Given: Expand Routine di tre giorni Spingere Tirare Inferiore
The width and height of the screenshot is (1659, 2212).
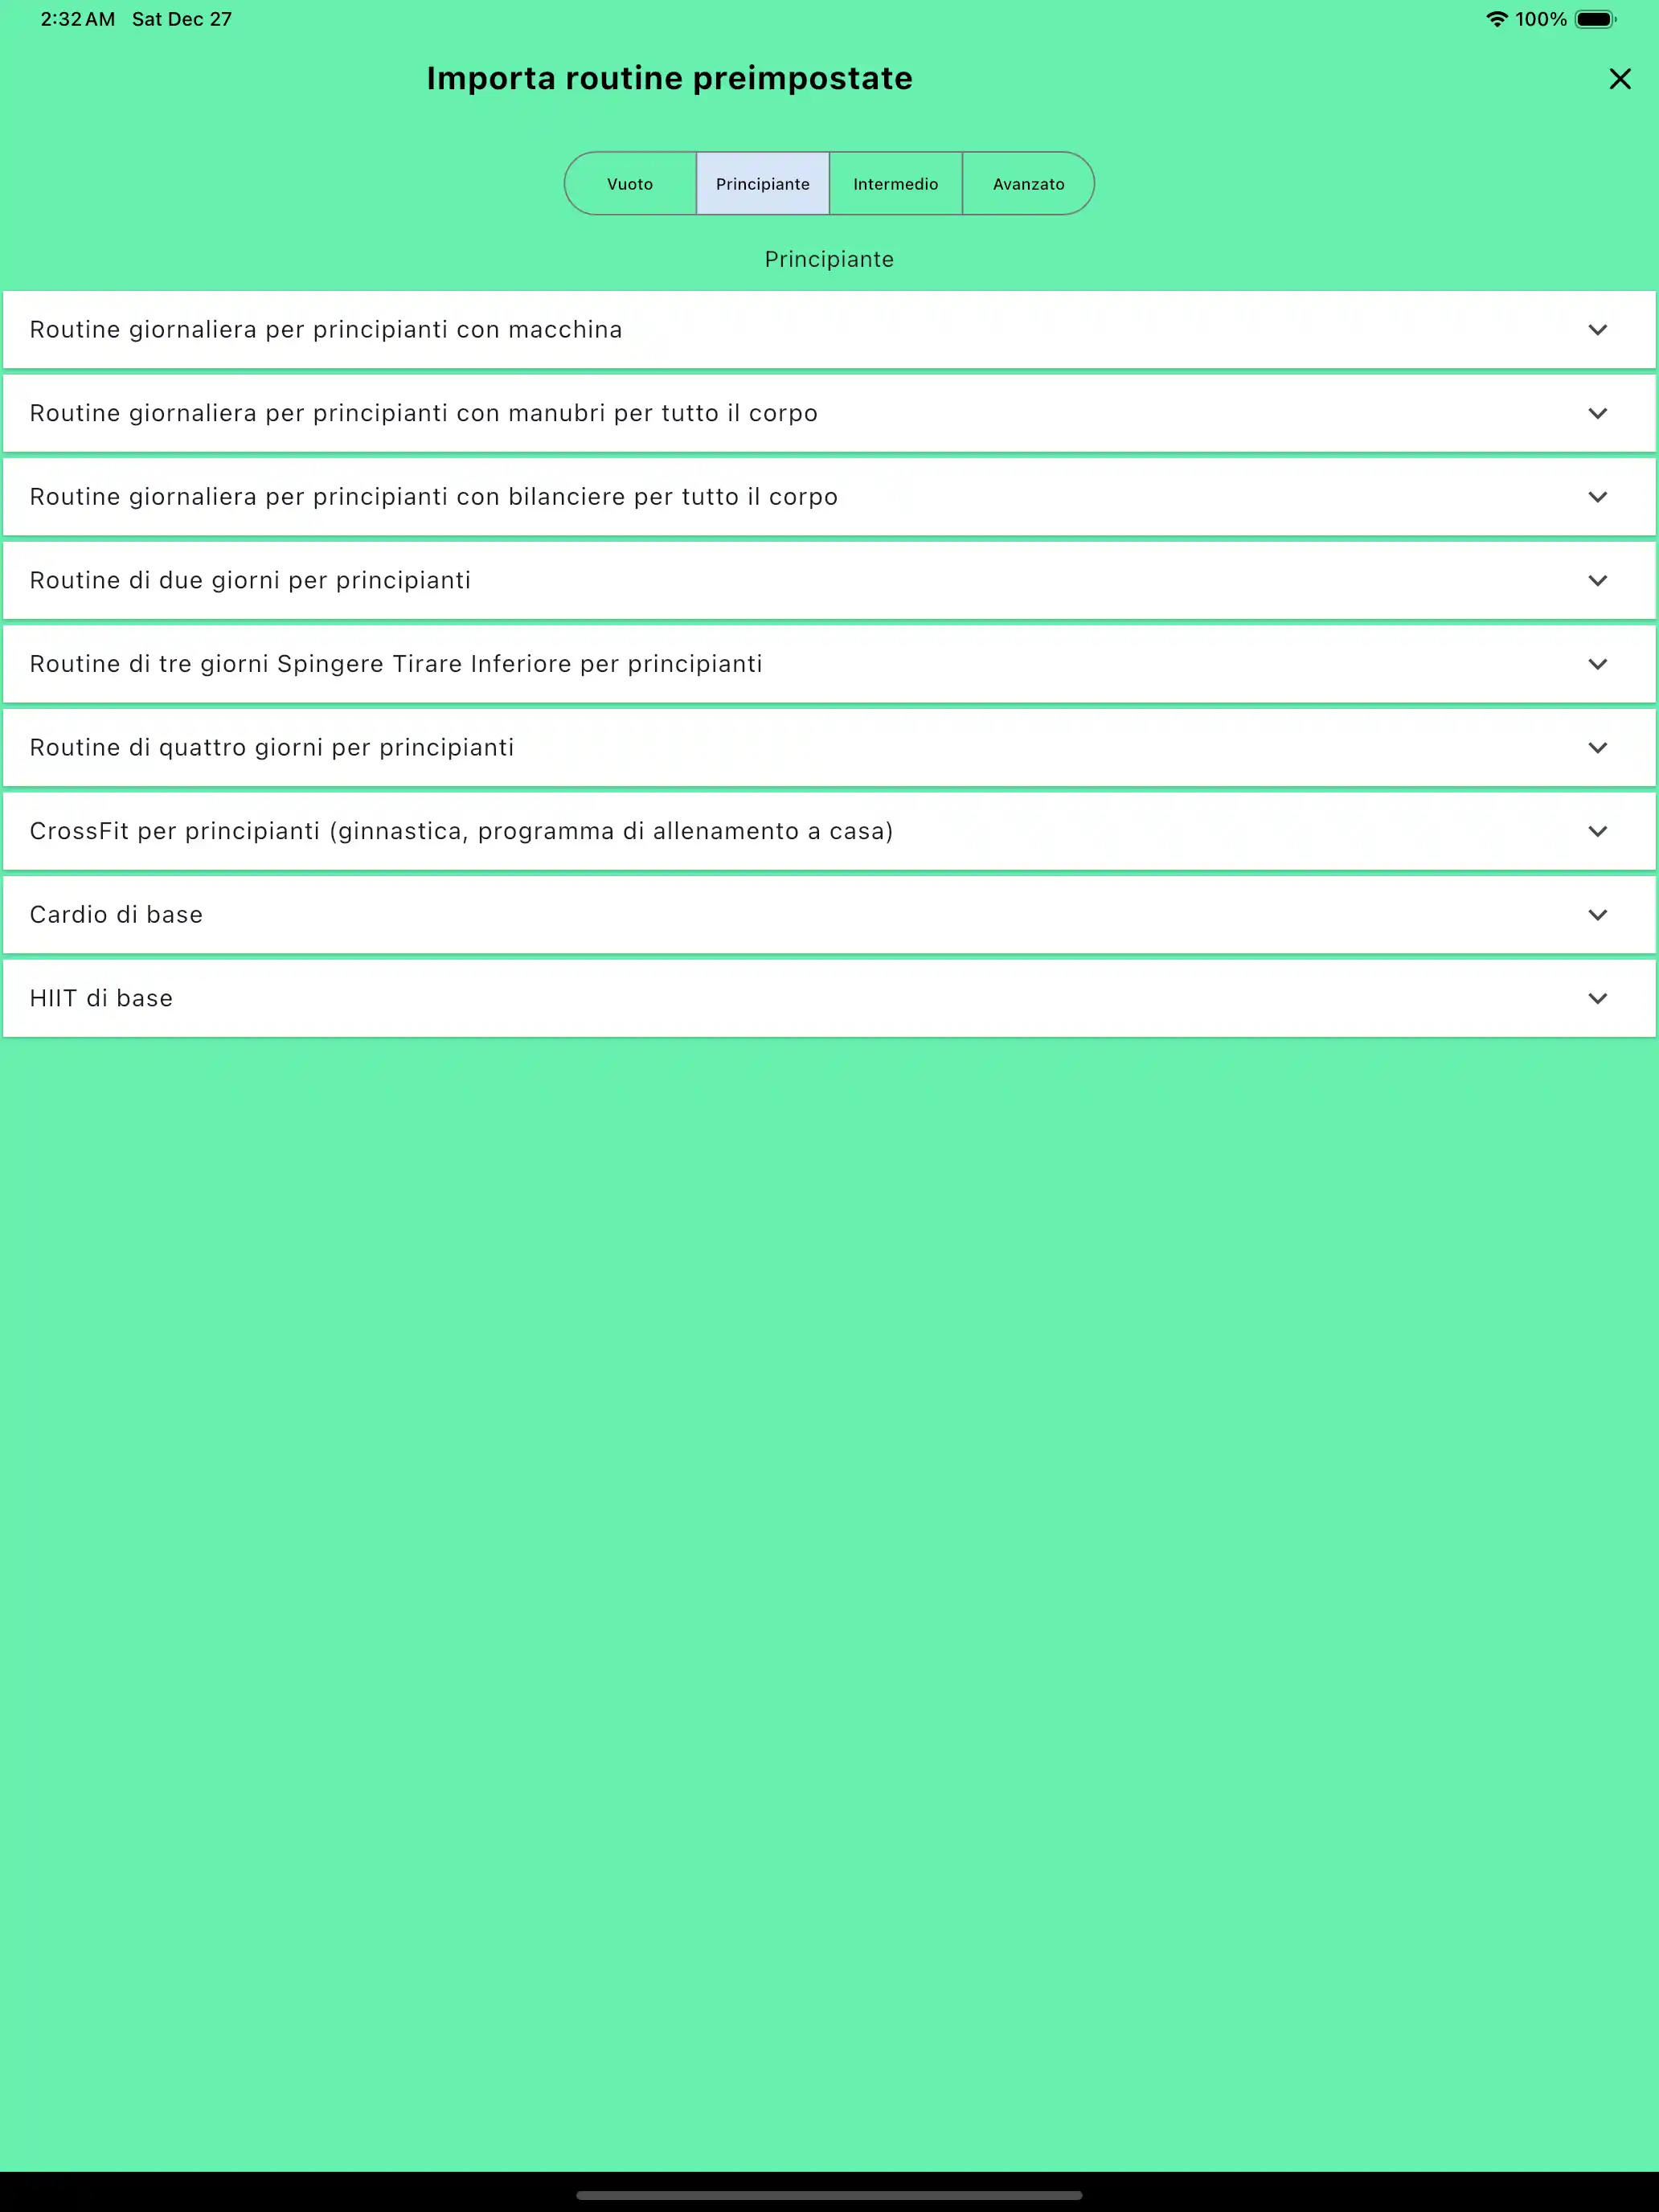Looking at the screenshot, I should (1598, 663).
